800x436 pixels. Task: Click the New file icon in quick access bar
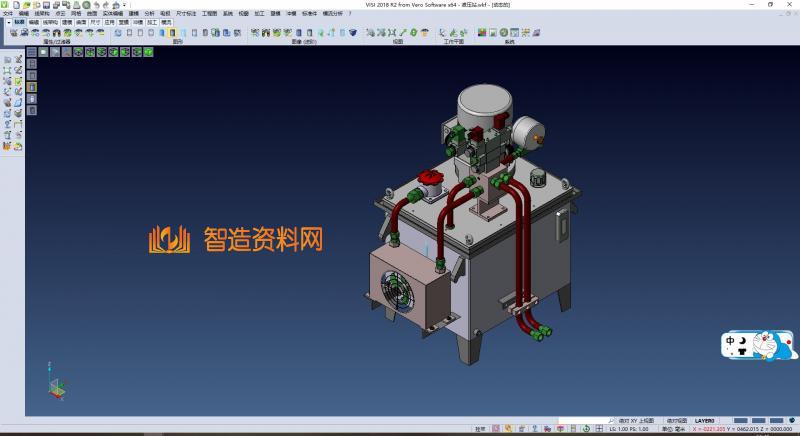point(16,5)
